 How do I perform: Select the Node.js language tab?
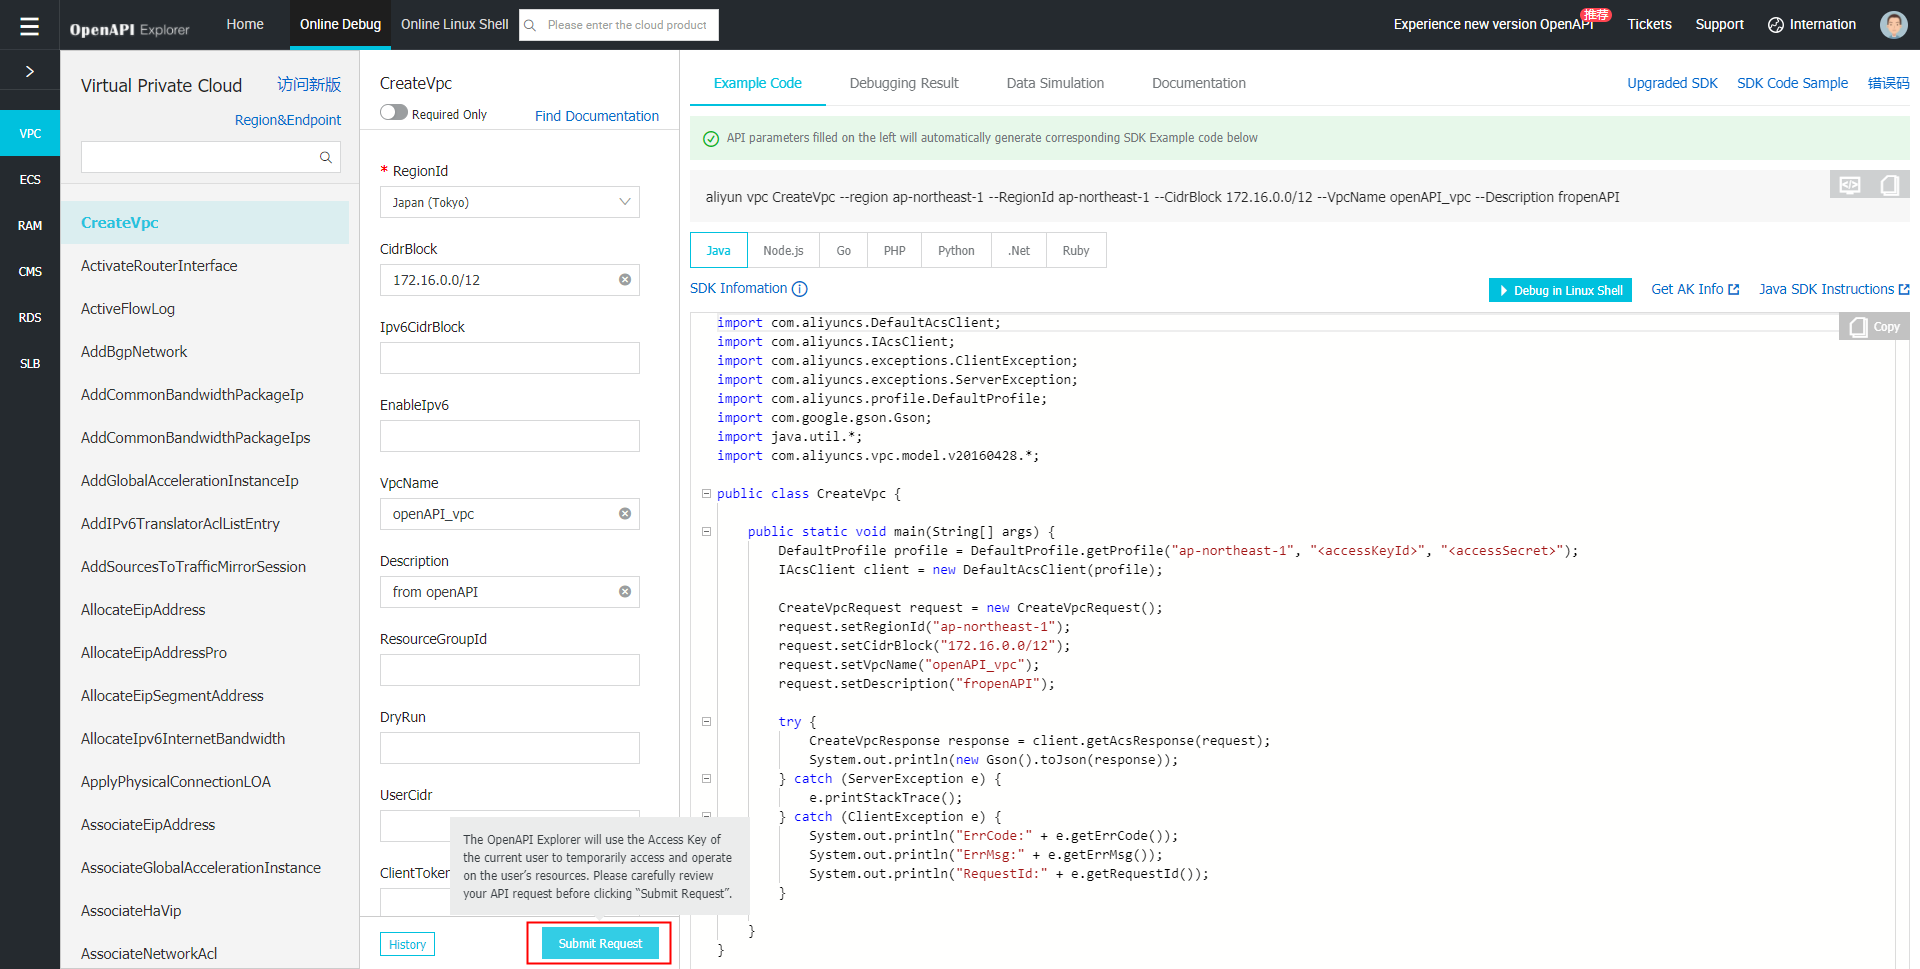click(783, 251)
